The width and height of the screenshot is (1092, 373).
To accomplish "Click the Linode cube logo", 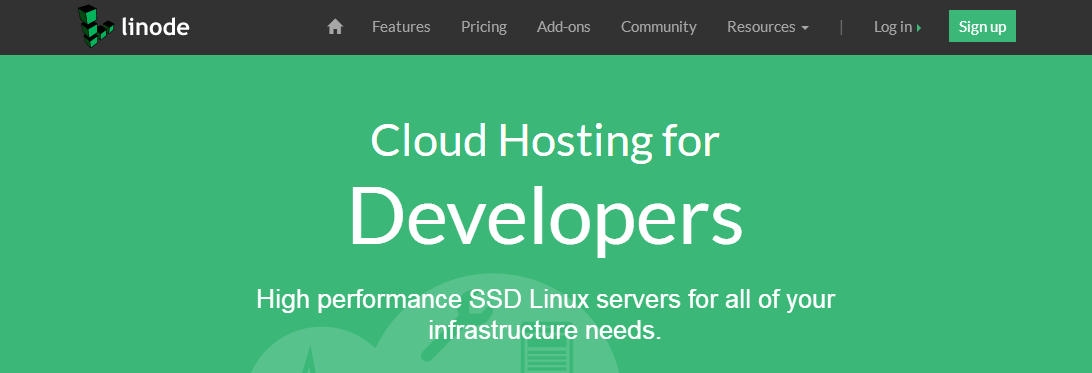I will coord(95,26).
